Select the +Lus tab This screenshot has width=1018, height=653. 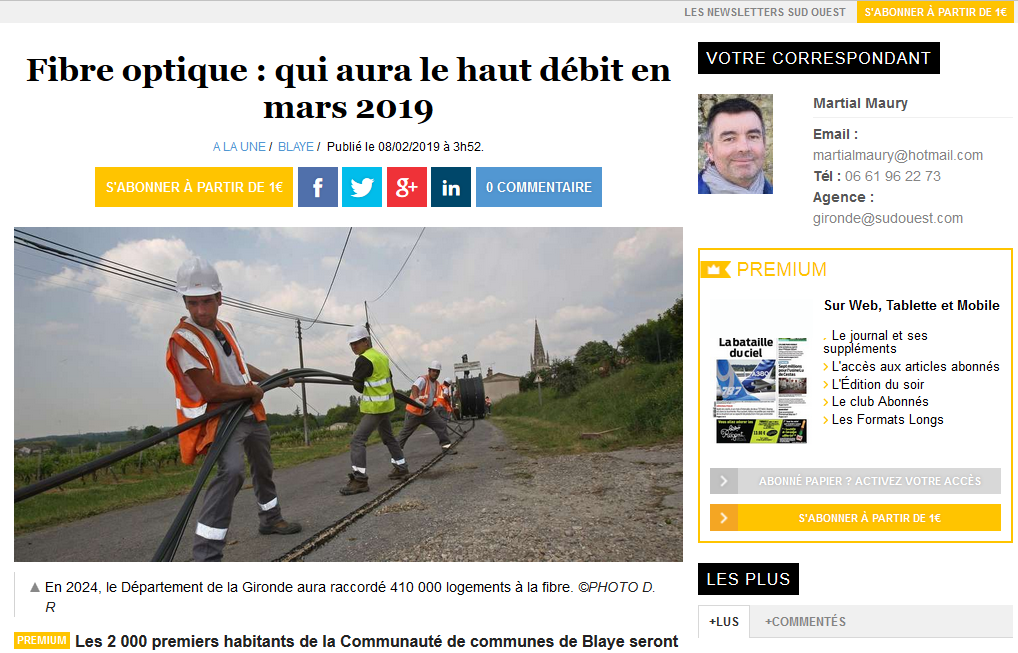[724, 622]
